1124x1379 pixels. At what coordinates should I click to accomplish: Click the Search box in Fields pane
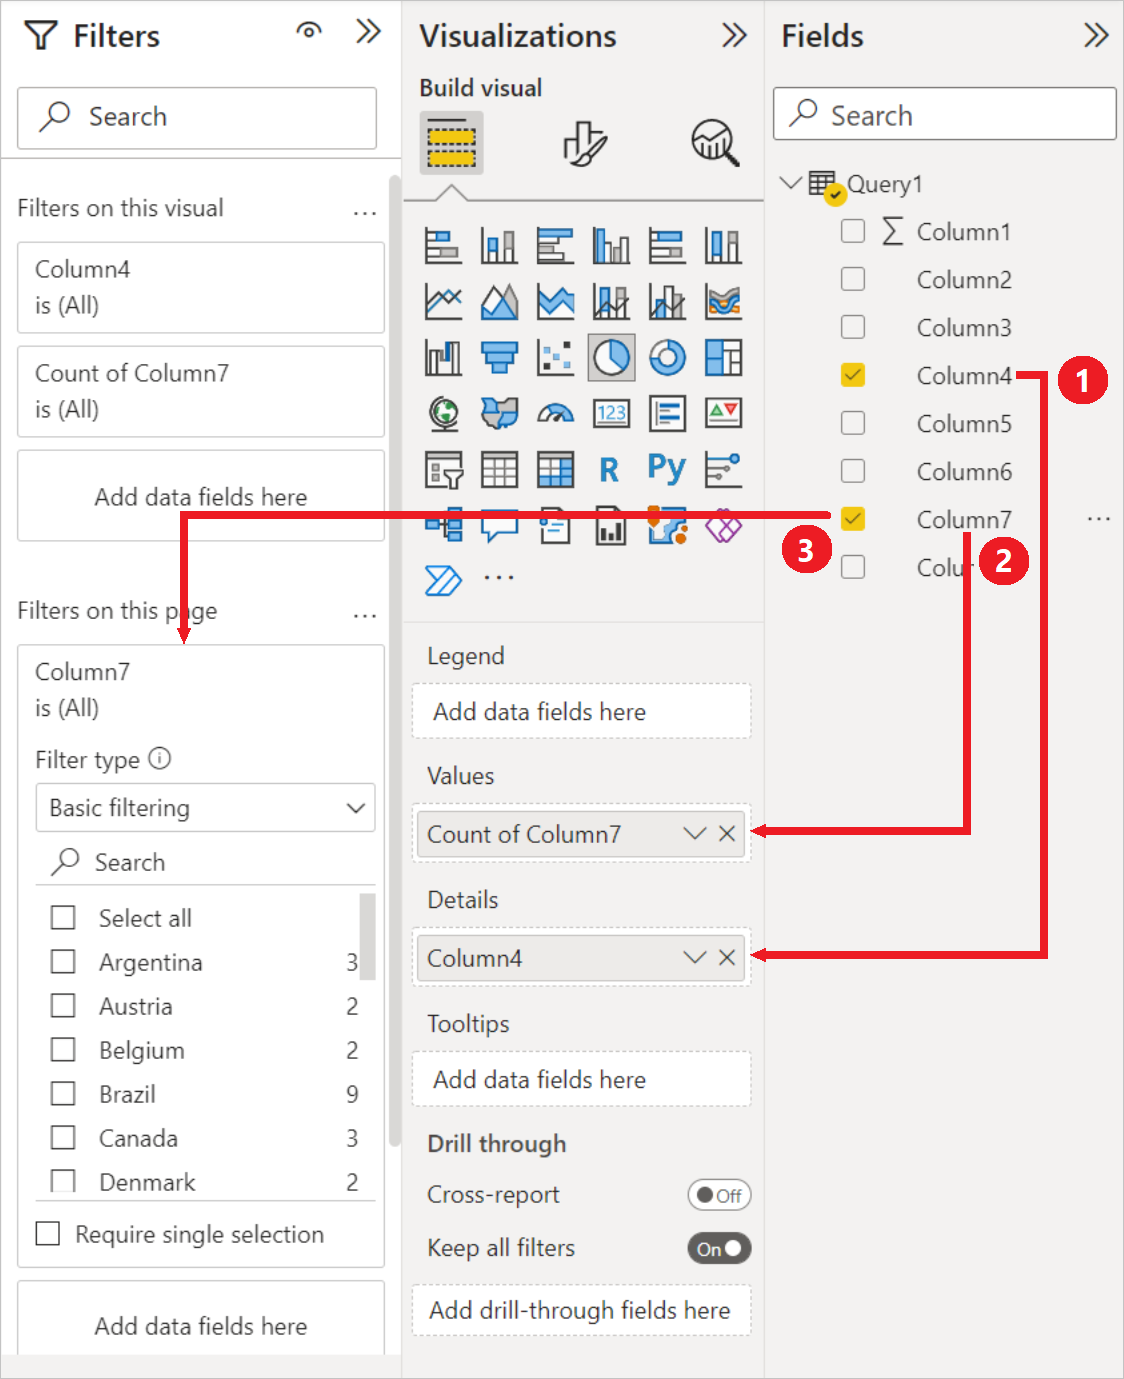(944, 114)
